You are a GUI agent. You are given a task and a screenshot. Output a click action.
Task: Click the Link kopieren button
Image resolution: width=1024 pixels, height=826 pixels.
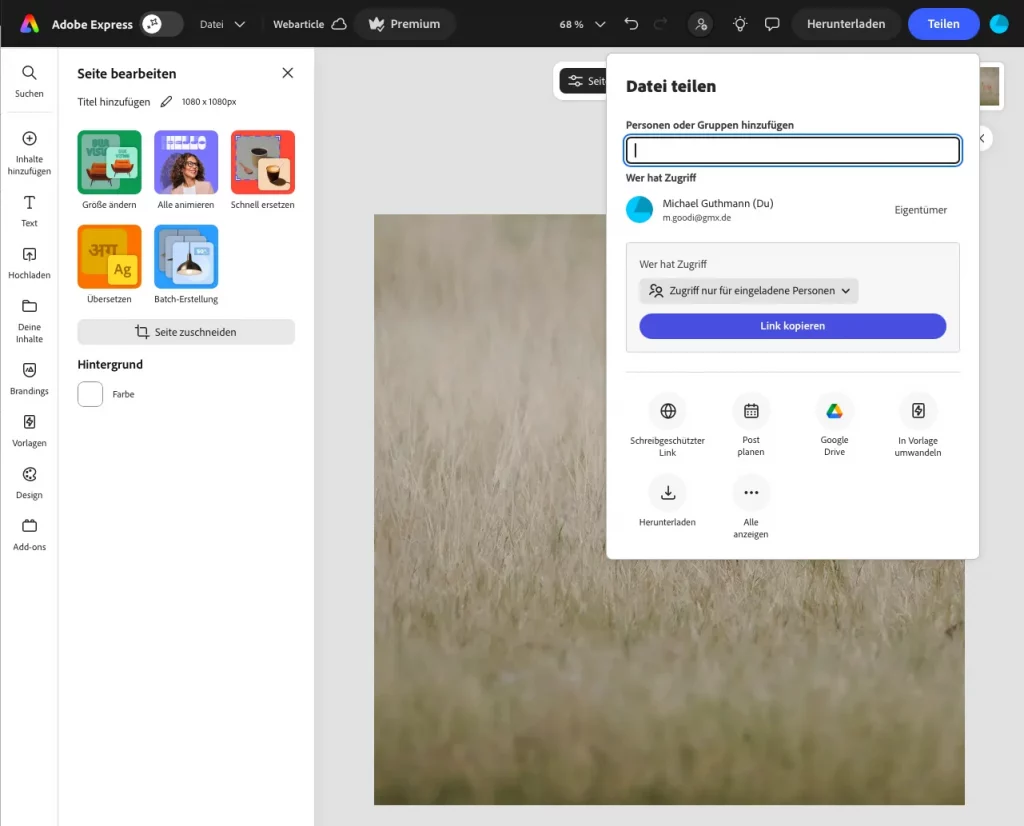click(x=792, y=326)
